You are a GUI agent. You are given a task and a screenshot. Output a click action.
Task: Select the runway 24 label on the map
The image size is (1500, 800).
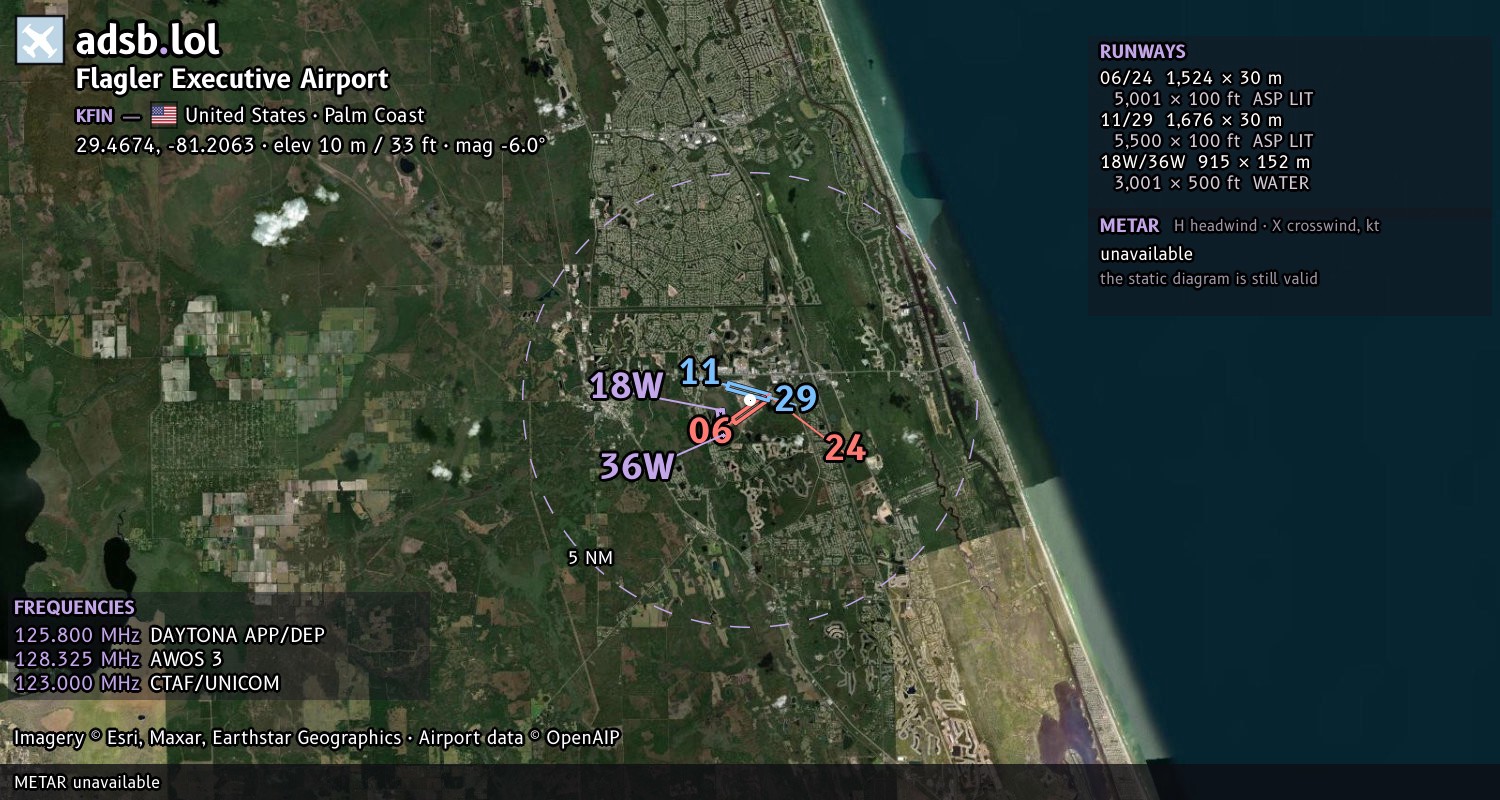845,448
